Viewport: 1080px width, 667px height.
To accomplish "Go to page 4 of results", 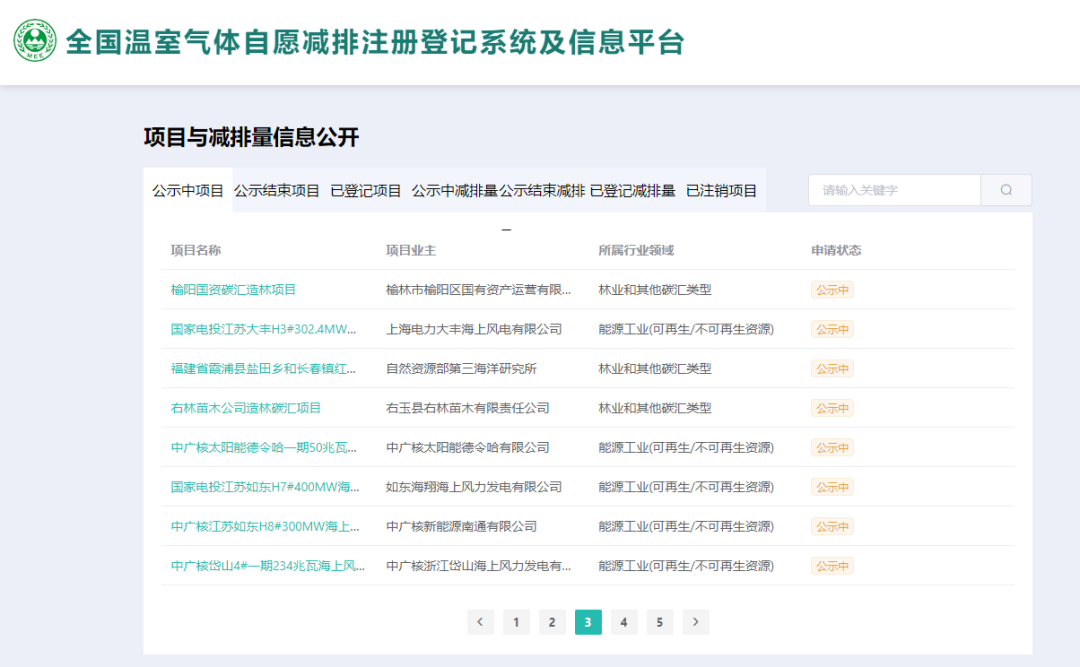I will 623,622.
